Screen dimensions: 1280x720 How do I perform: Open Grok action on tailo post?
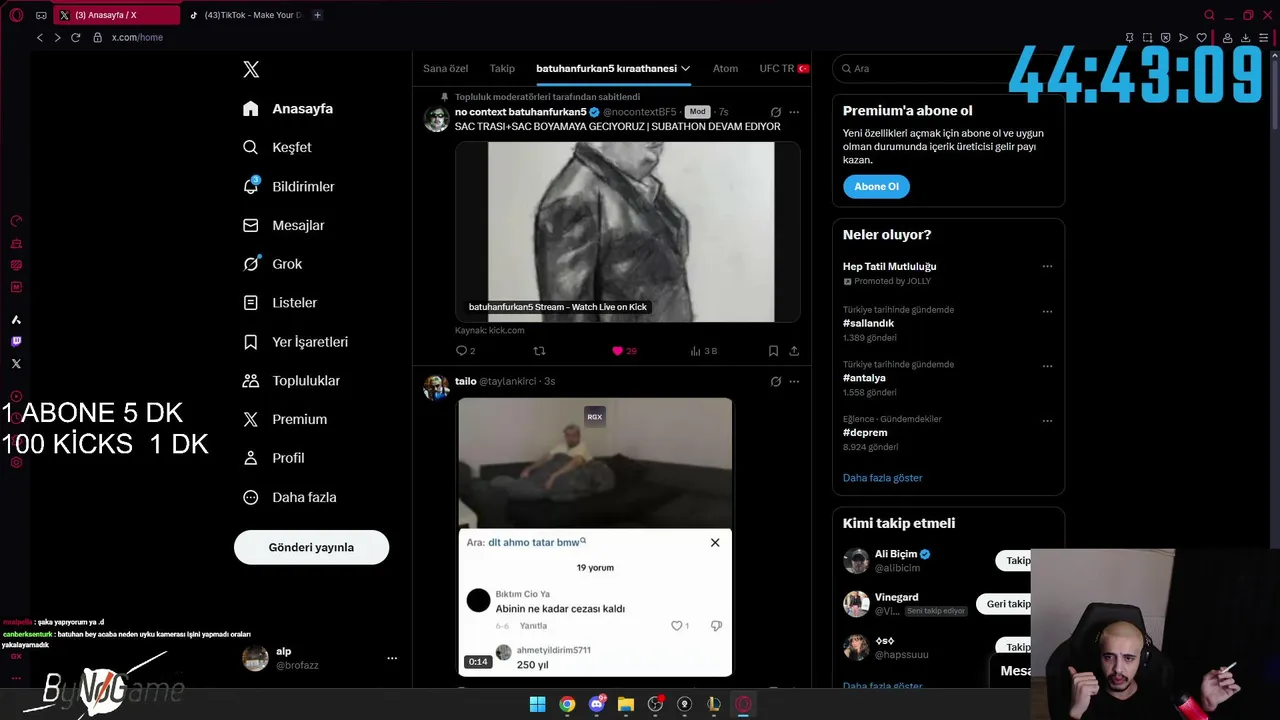click(x=775, y=381)
